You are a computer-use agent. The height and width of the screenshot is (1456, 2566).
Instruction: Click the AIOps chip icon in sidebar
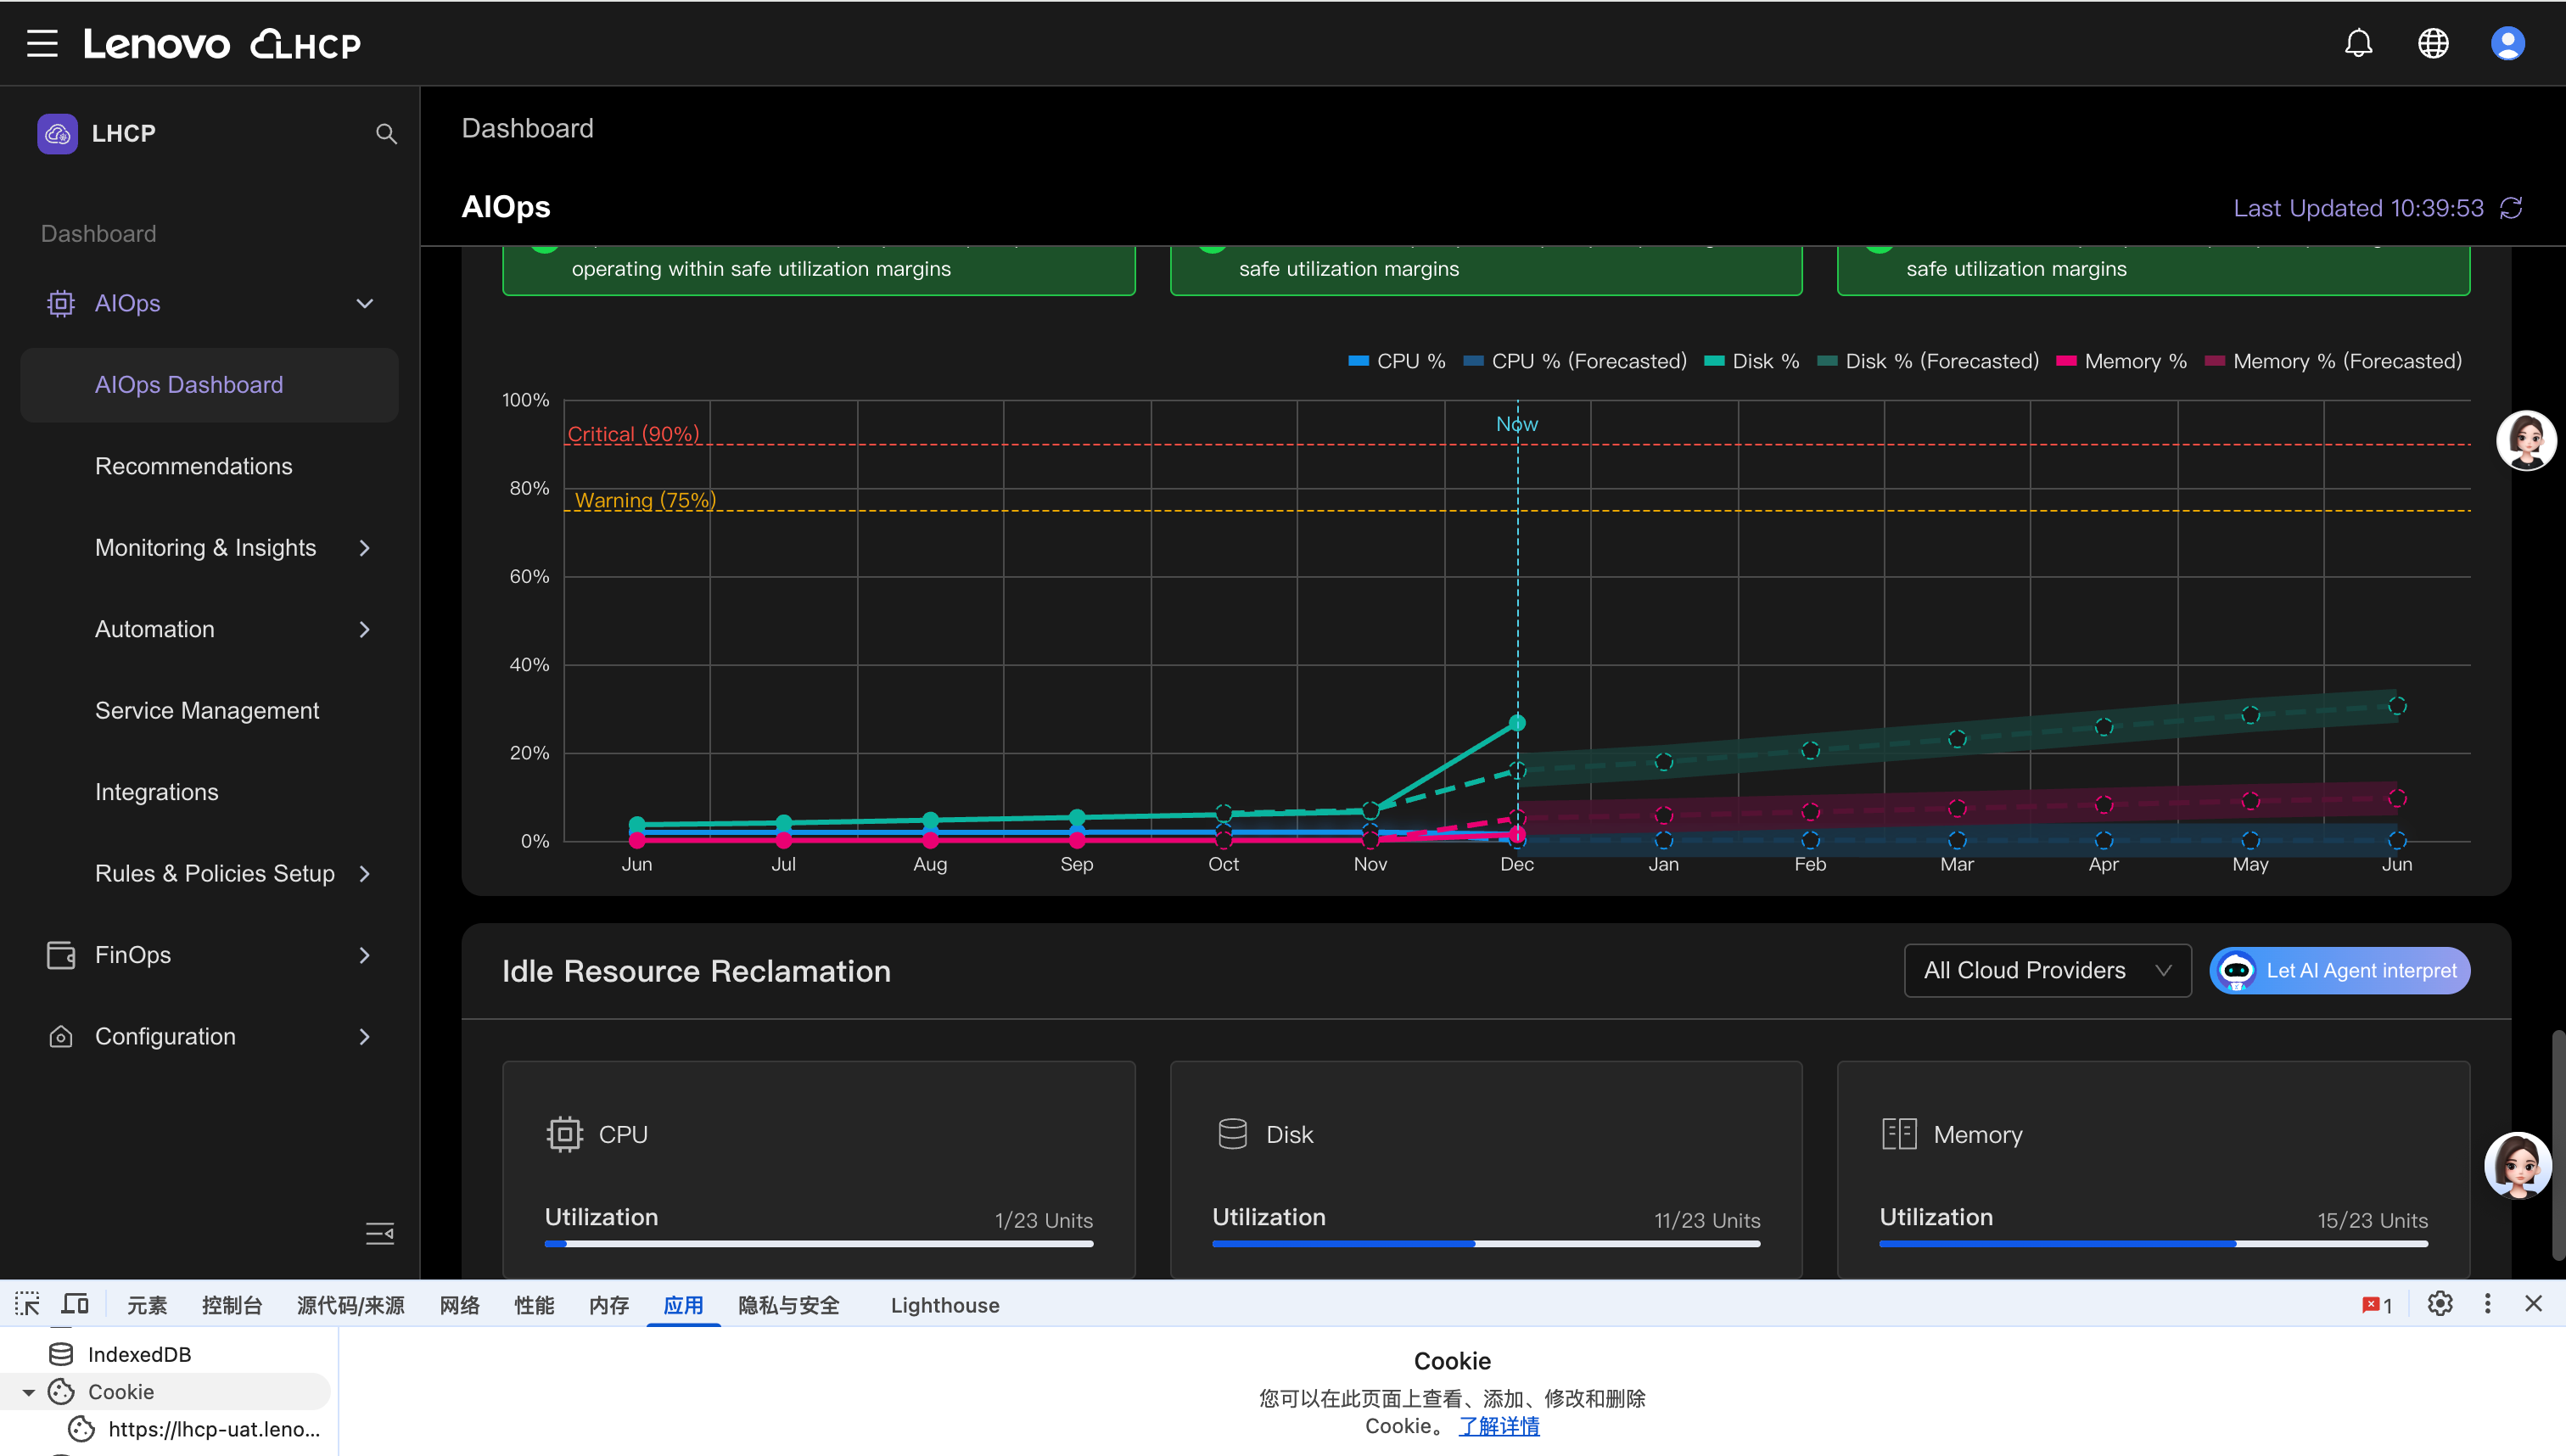click(x=61, y=303)
